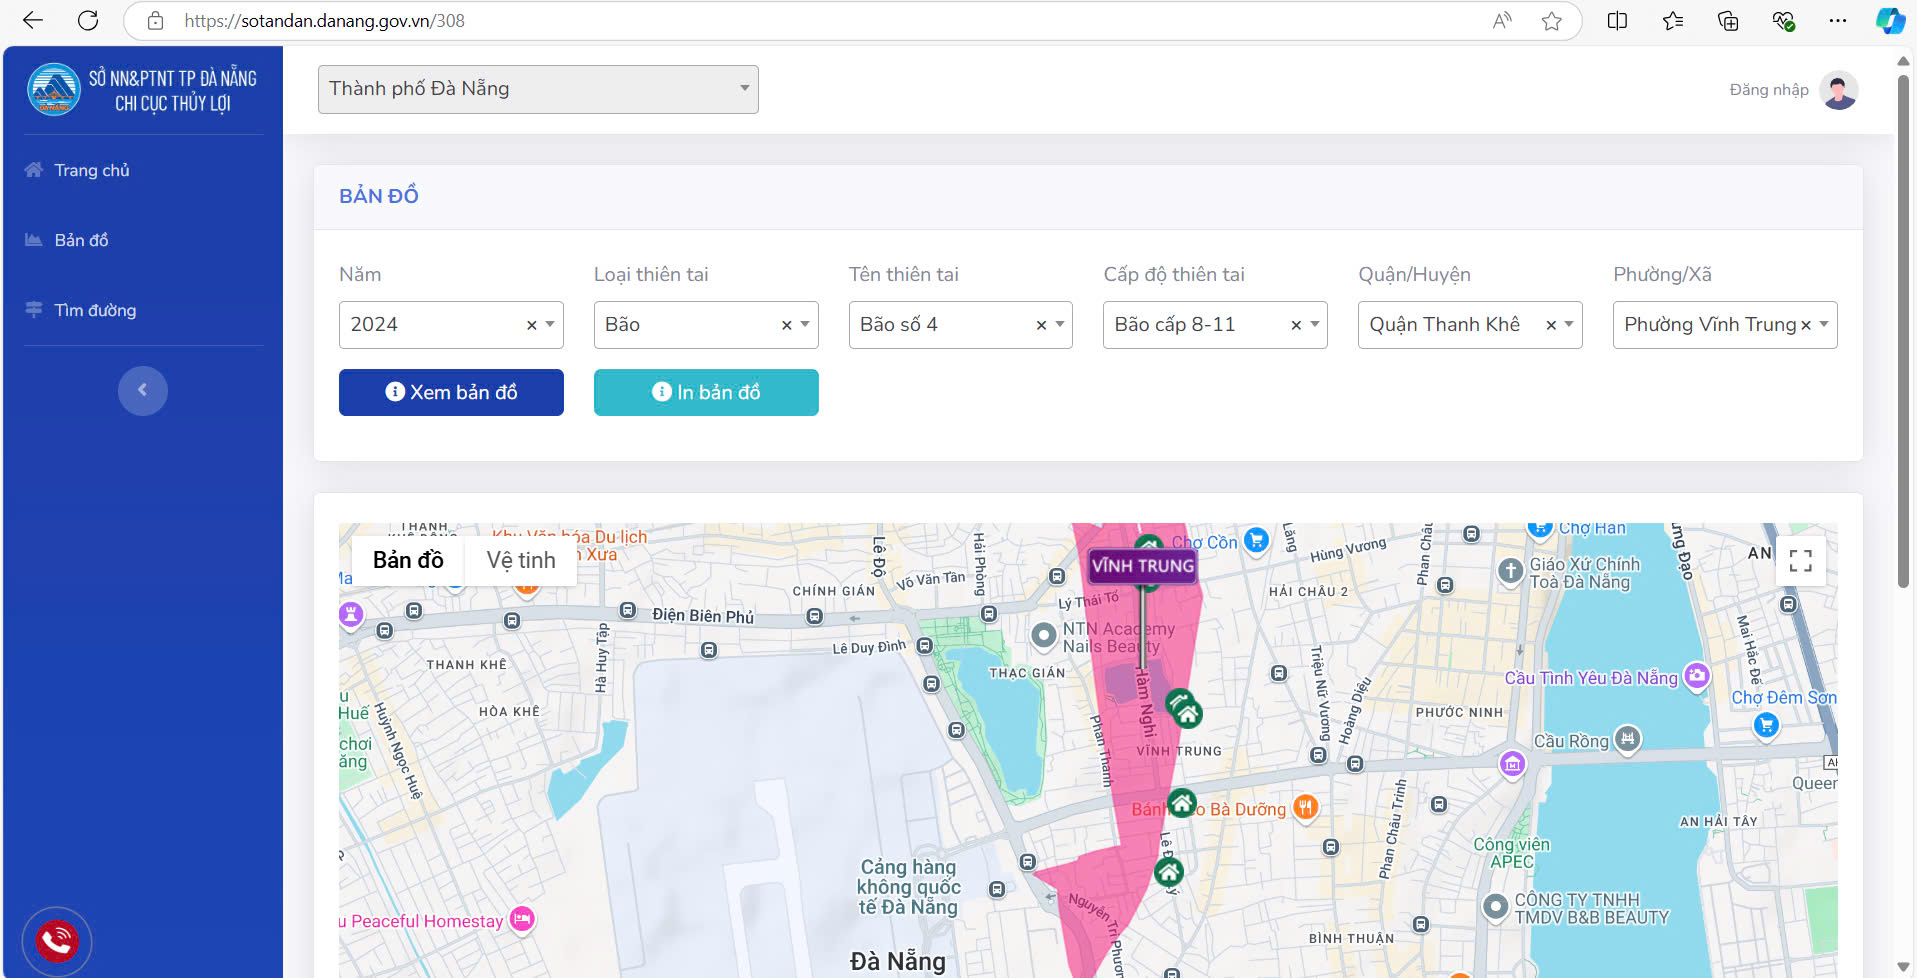The image size is (1917, 978).
Task: Click the user avatar icon
Action: coord(1839,90)
